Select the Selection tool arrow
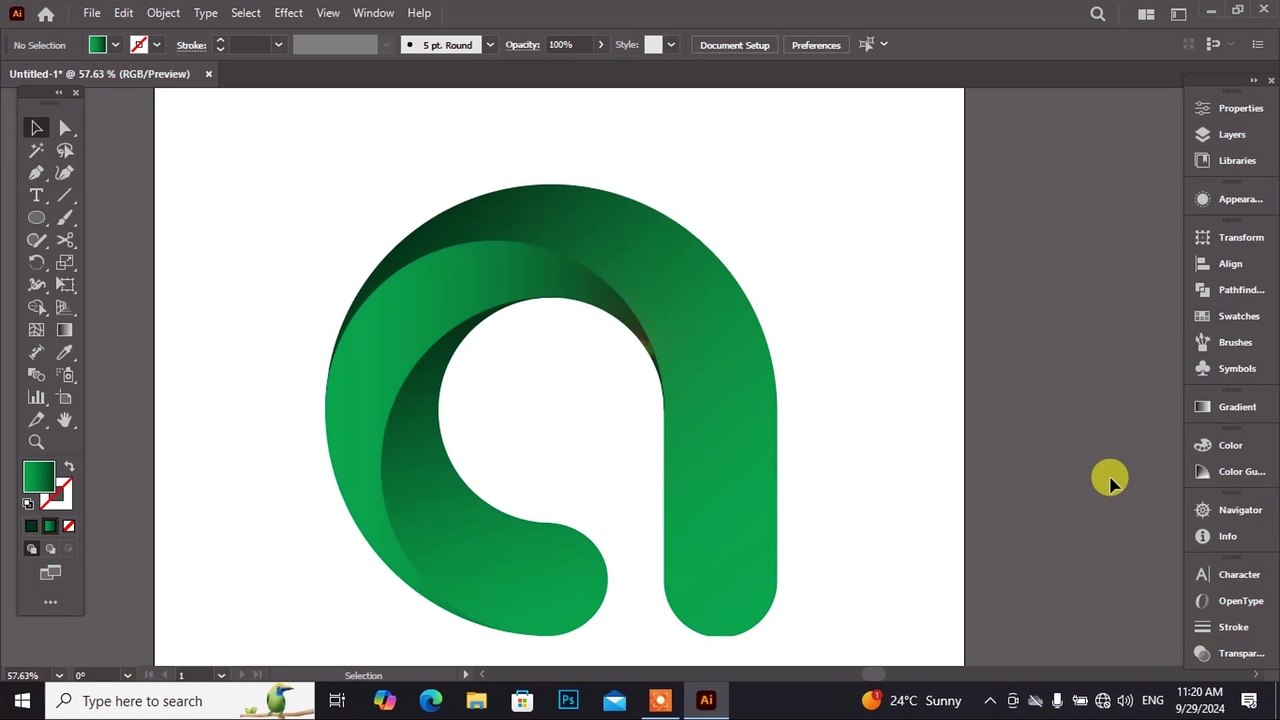This screenshot has width=1280, height=720. (x=36, y=128)
